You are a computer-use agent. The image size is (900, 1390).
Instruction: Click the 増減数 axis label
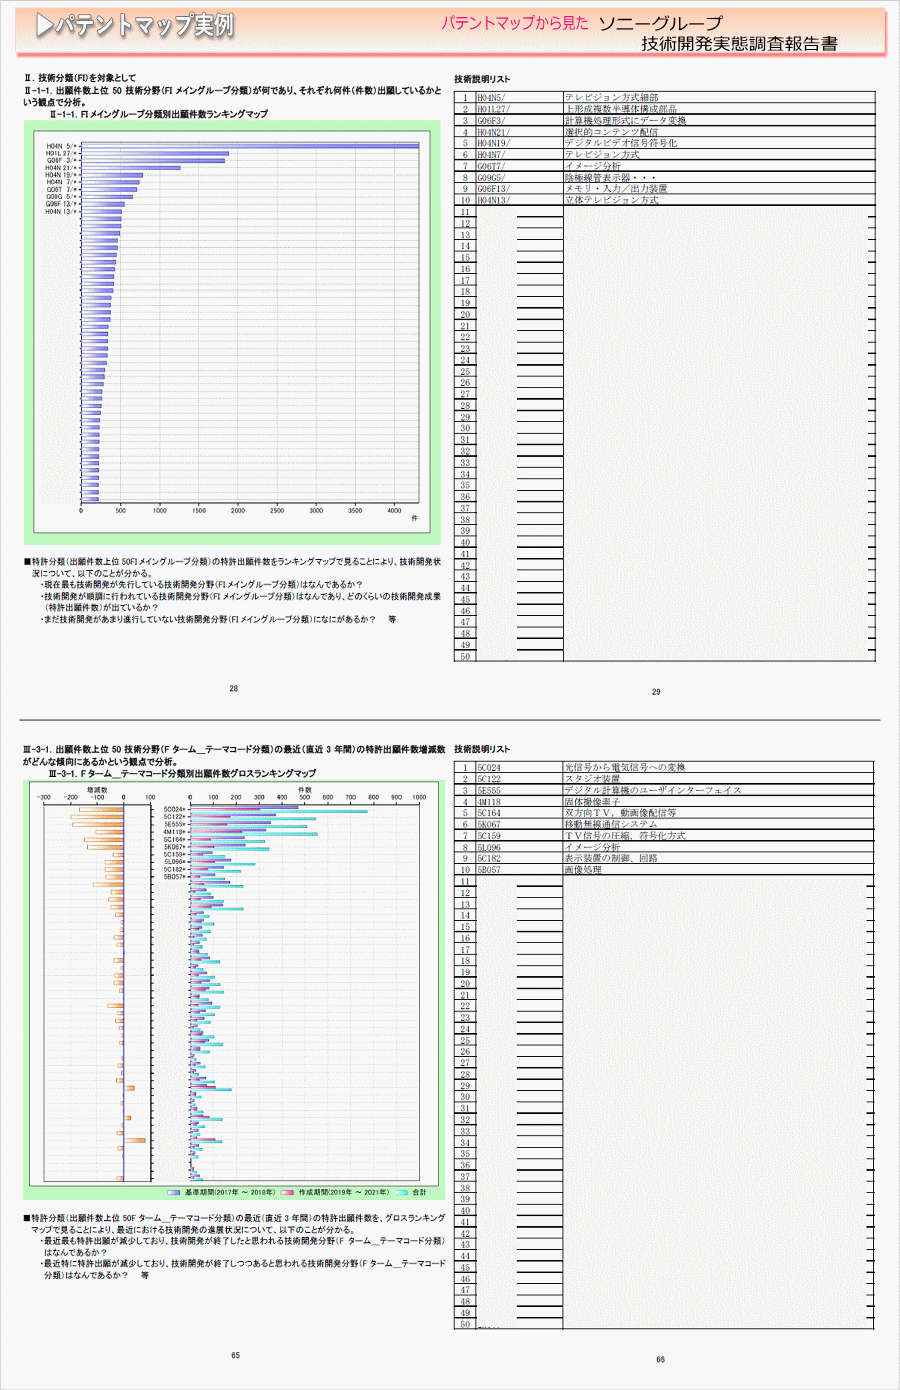click(97, 790)
